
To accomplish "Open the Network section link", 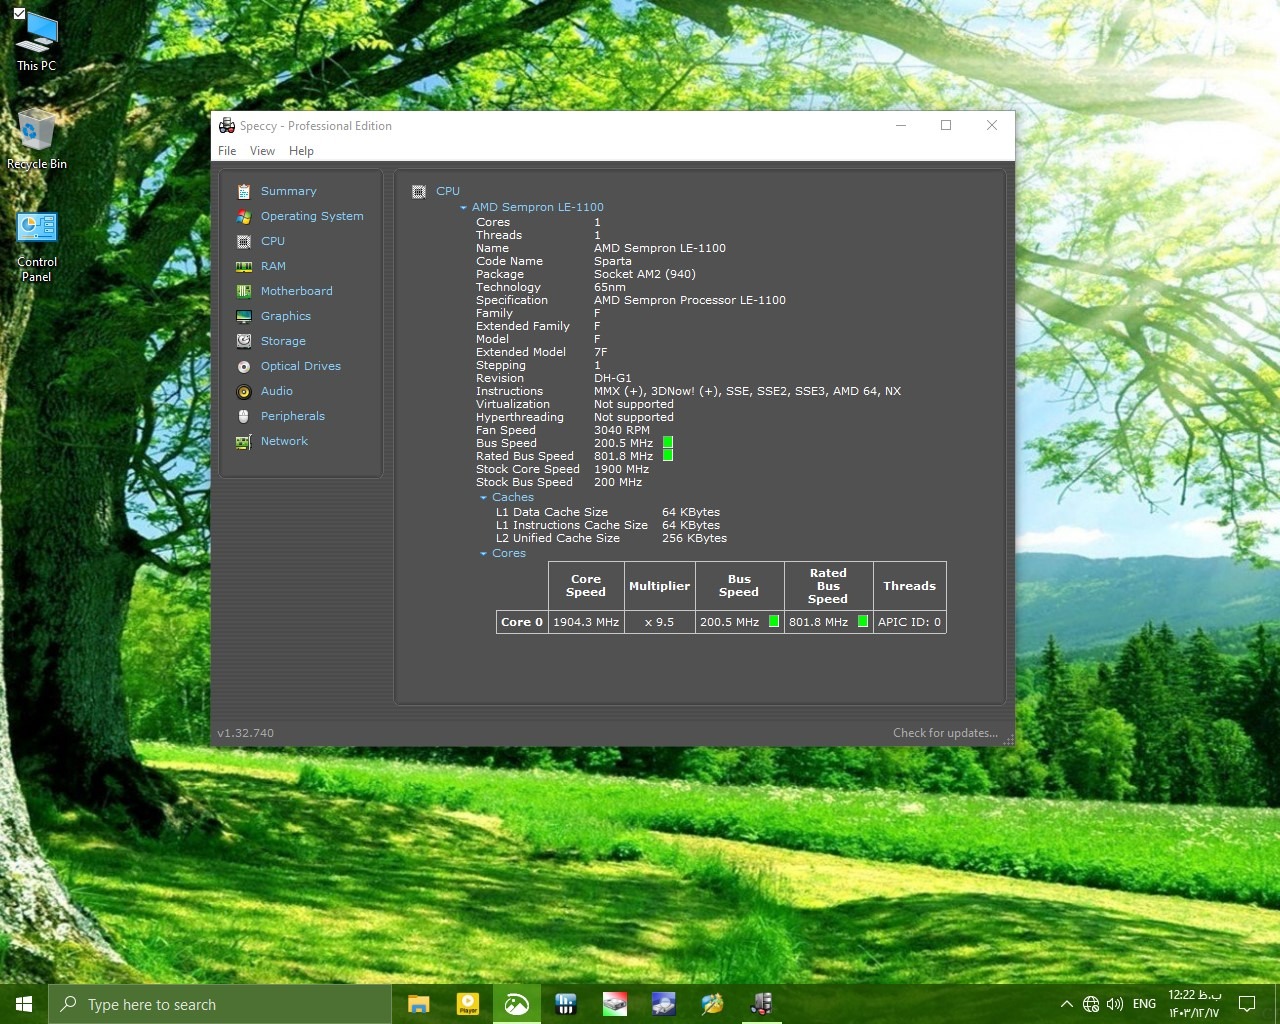I will coord(284,441).
